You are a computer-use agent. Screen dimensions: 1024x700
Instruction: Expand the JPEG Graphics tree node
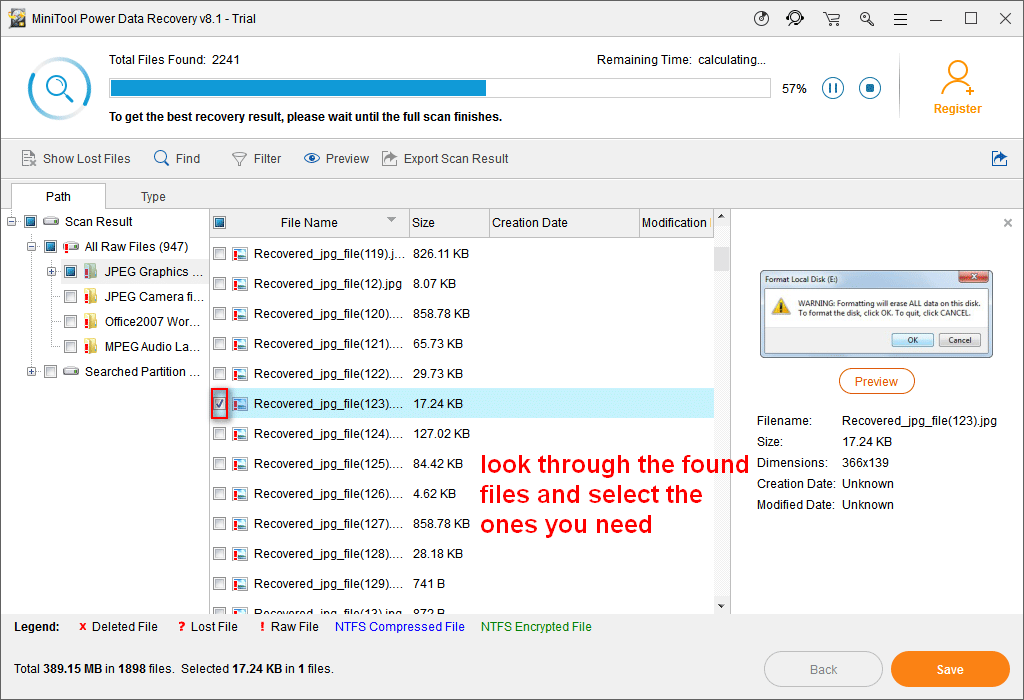[50, 271]
